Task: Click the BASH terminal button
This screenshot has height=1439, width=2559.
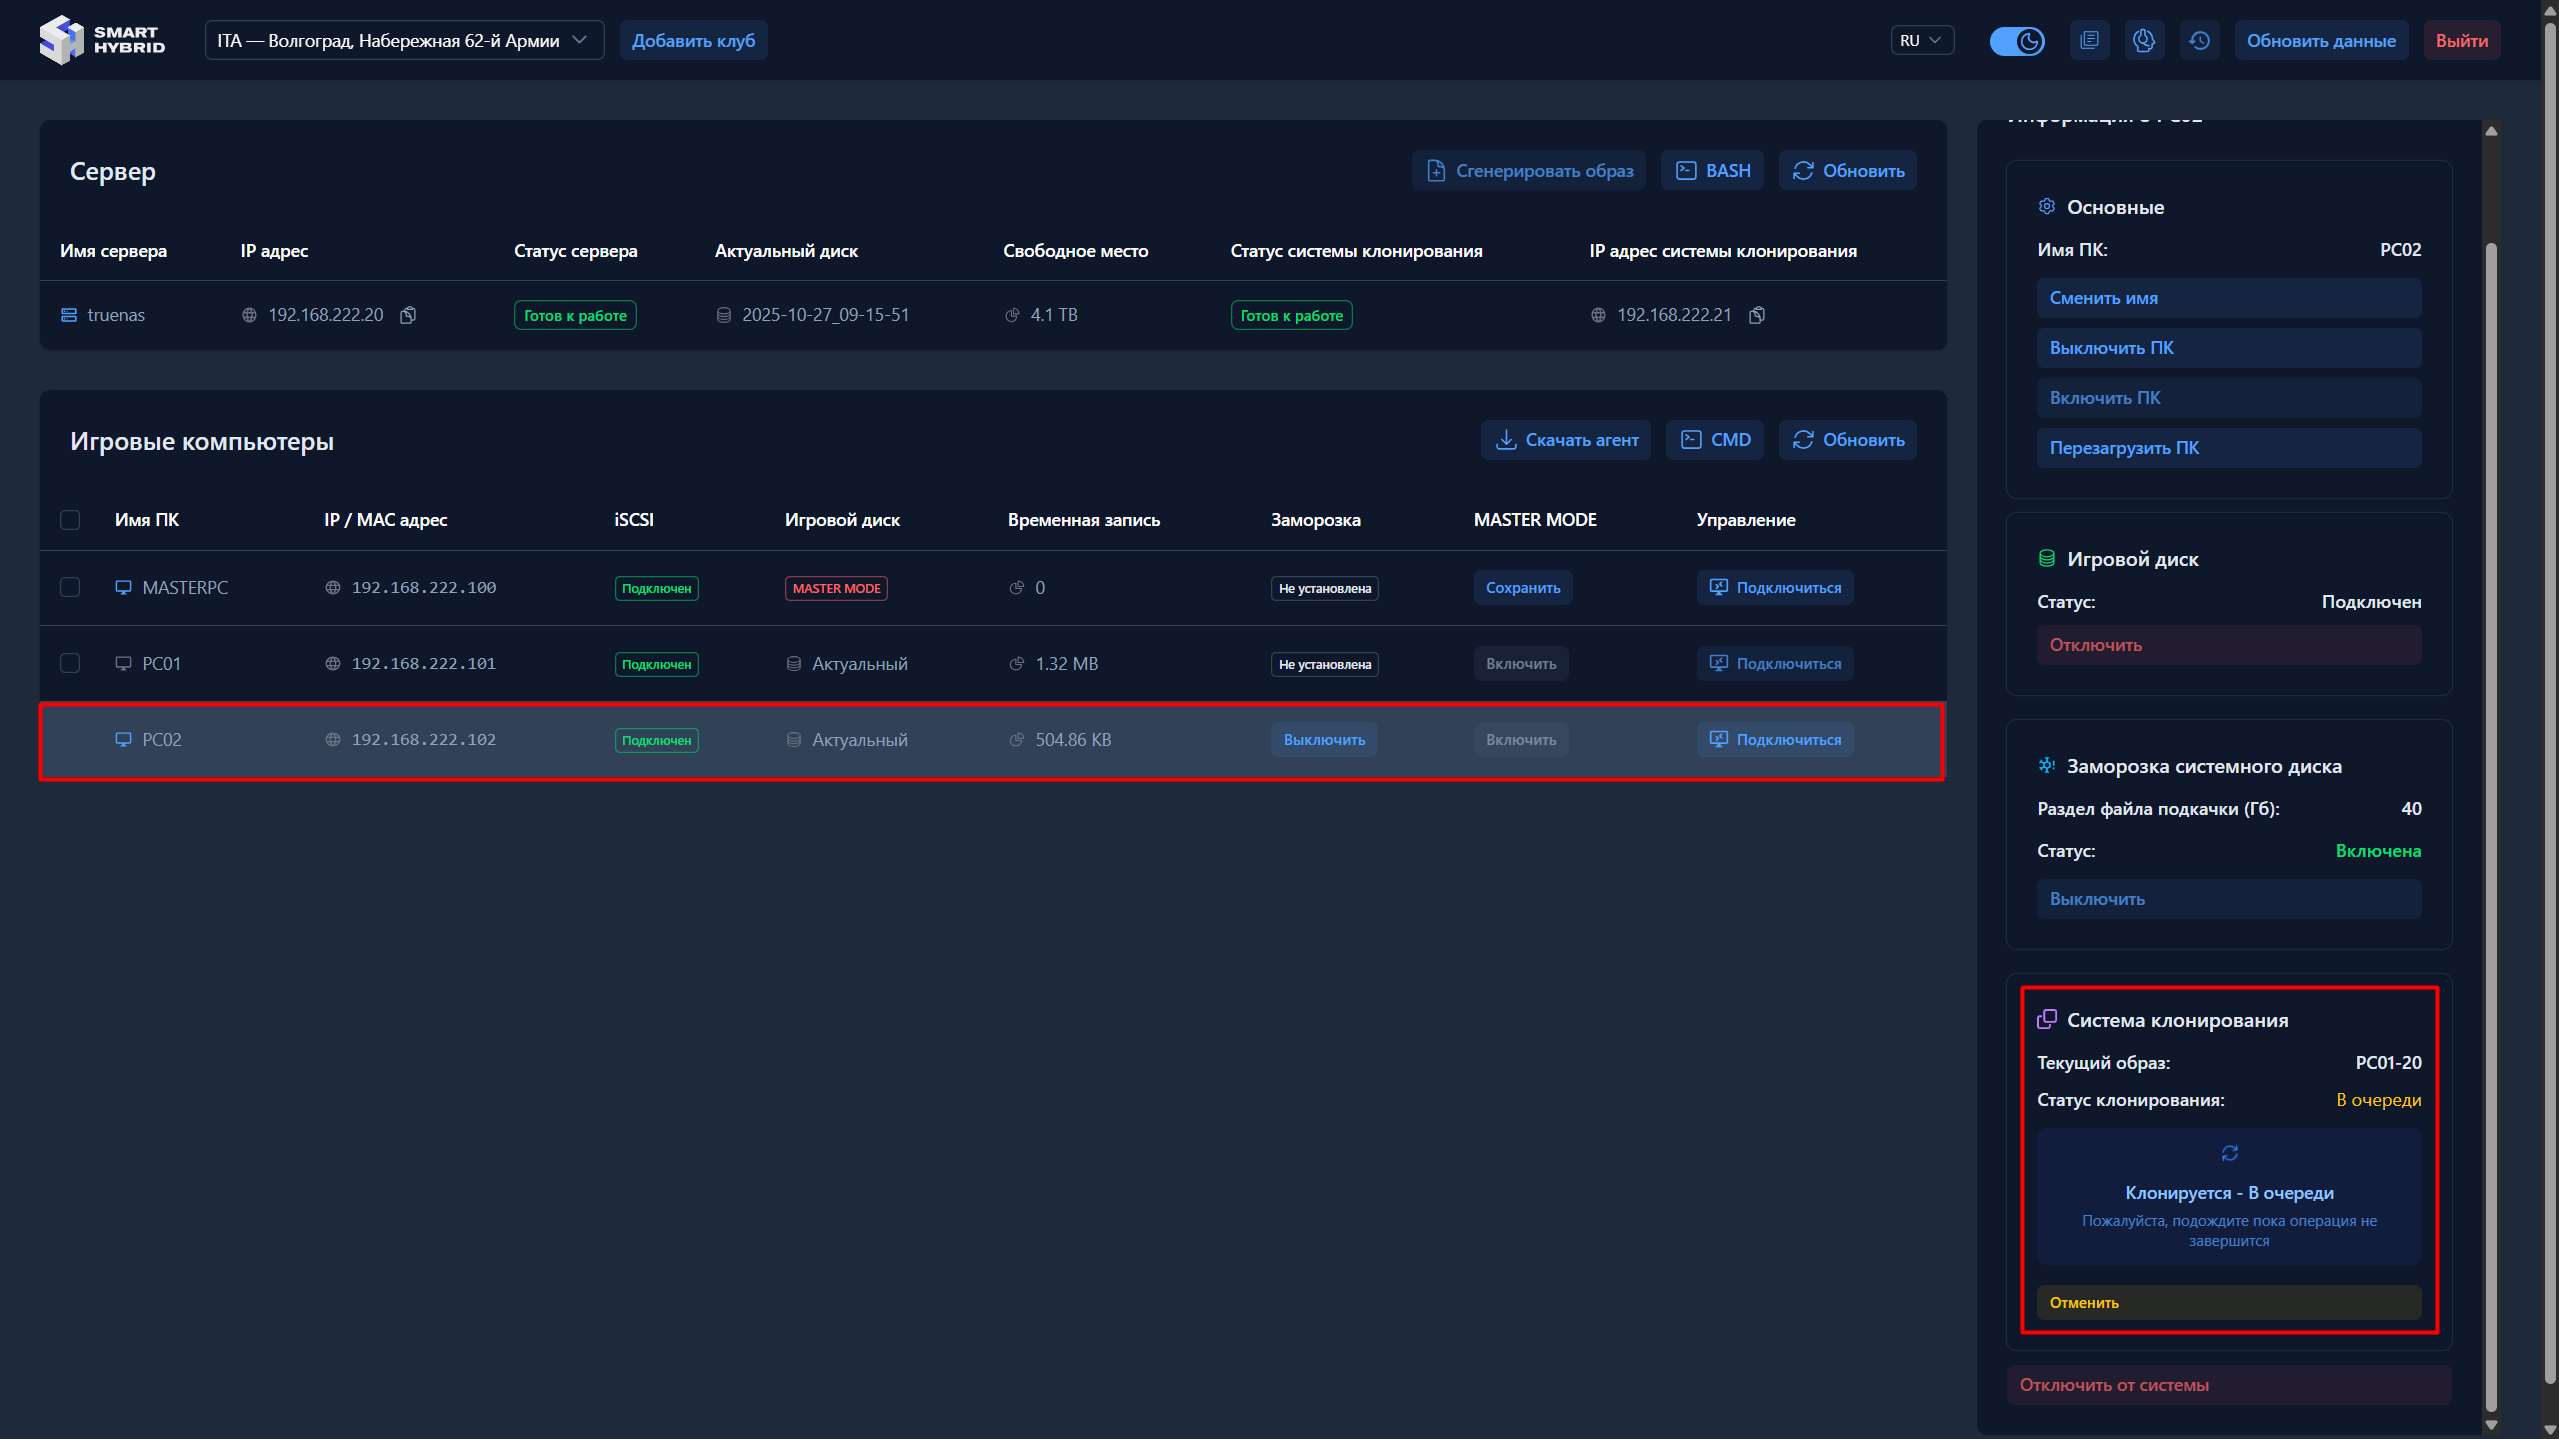Action: pyautogui.click(x=1712, y=171)
